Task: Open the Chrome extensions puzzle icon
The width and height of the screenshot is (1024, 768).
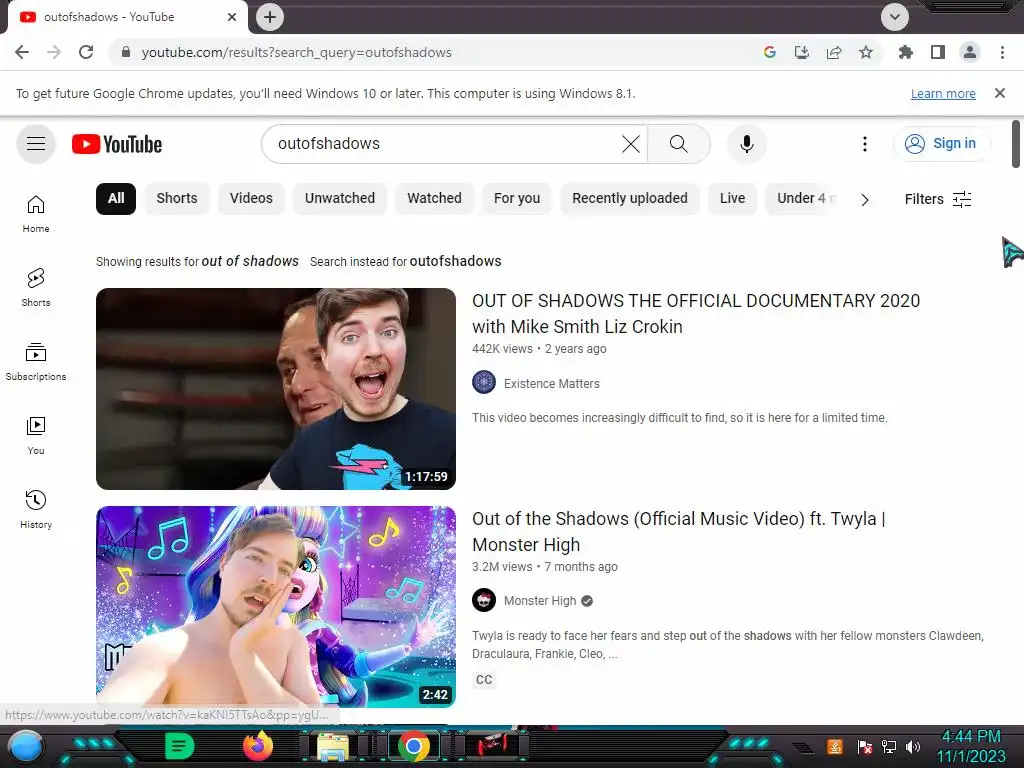Action: (x=906, y=52)
